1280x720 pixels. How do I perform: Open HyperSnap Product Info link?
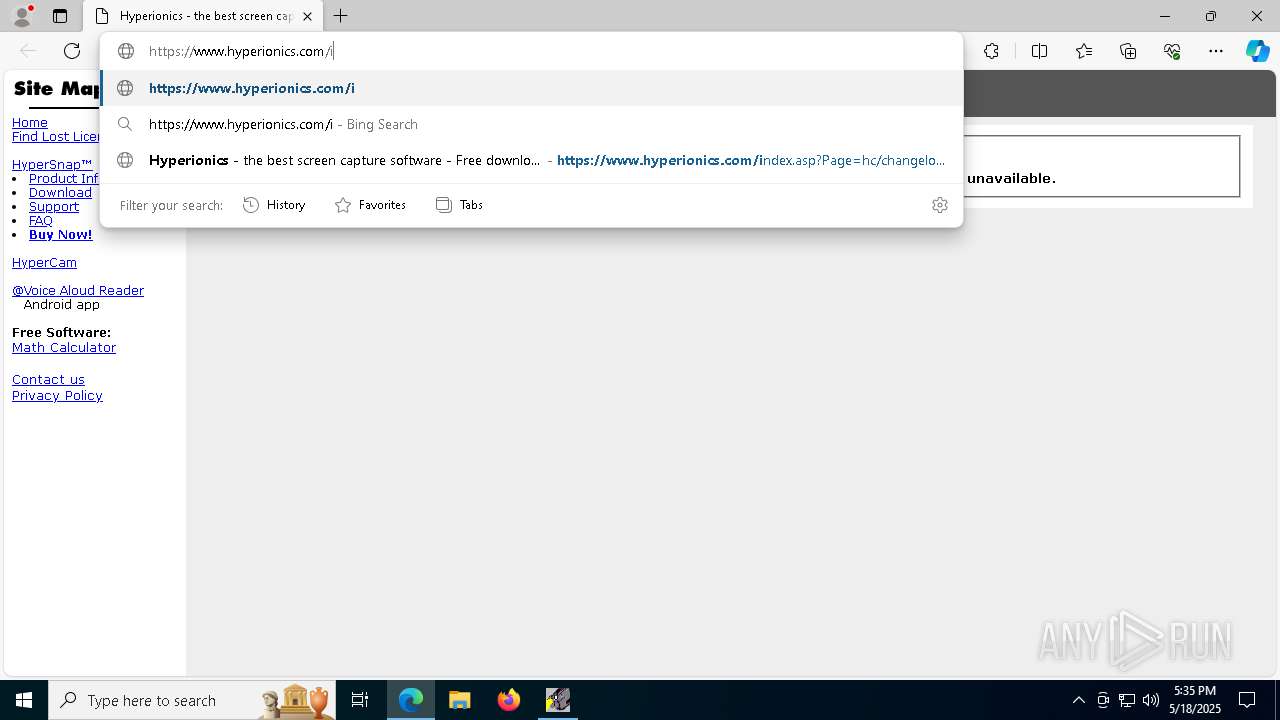(x=64, y=178)
